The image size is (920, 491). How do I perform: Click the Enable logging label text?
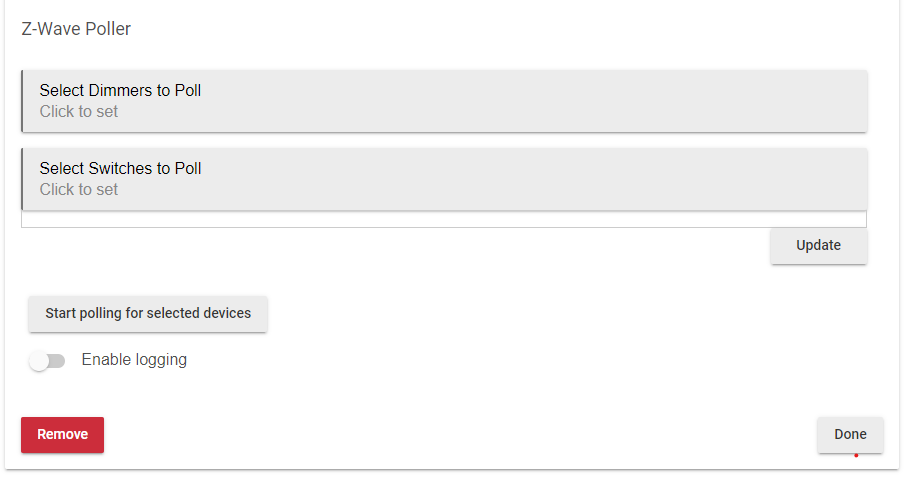(x=134, y=360)
